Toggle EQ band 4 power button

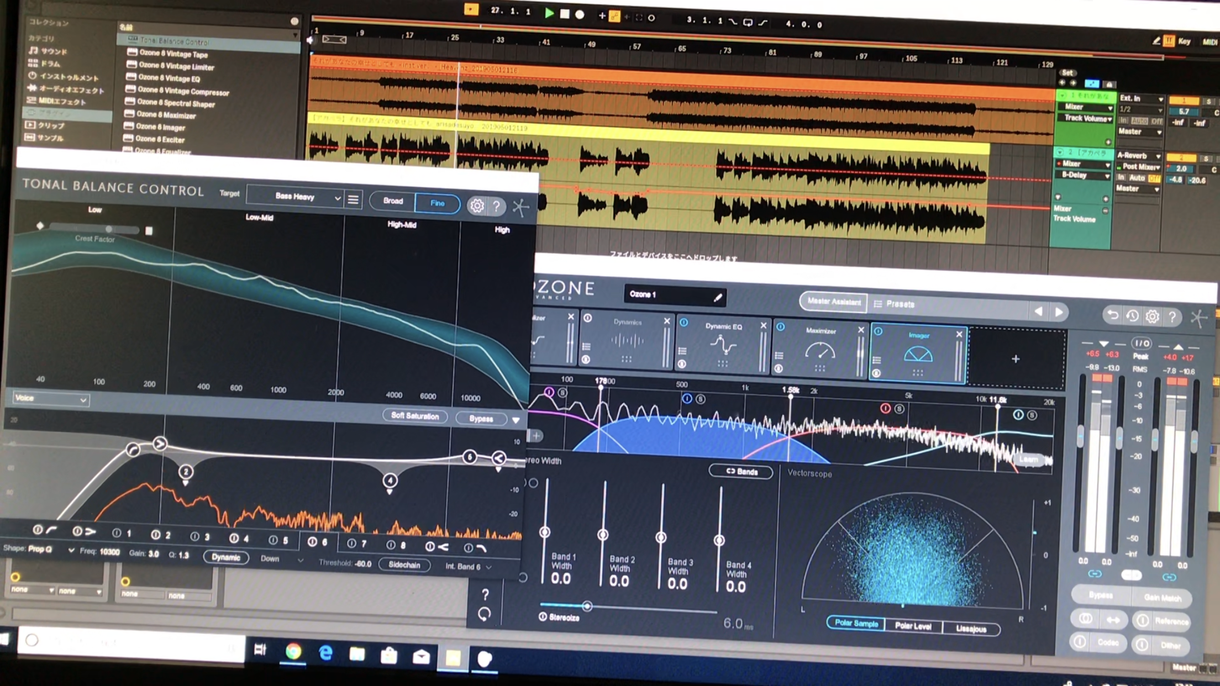[x=233, y=538]
